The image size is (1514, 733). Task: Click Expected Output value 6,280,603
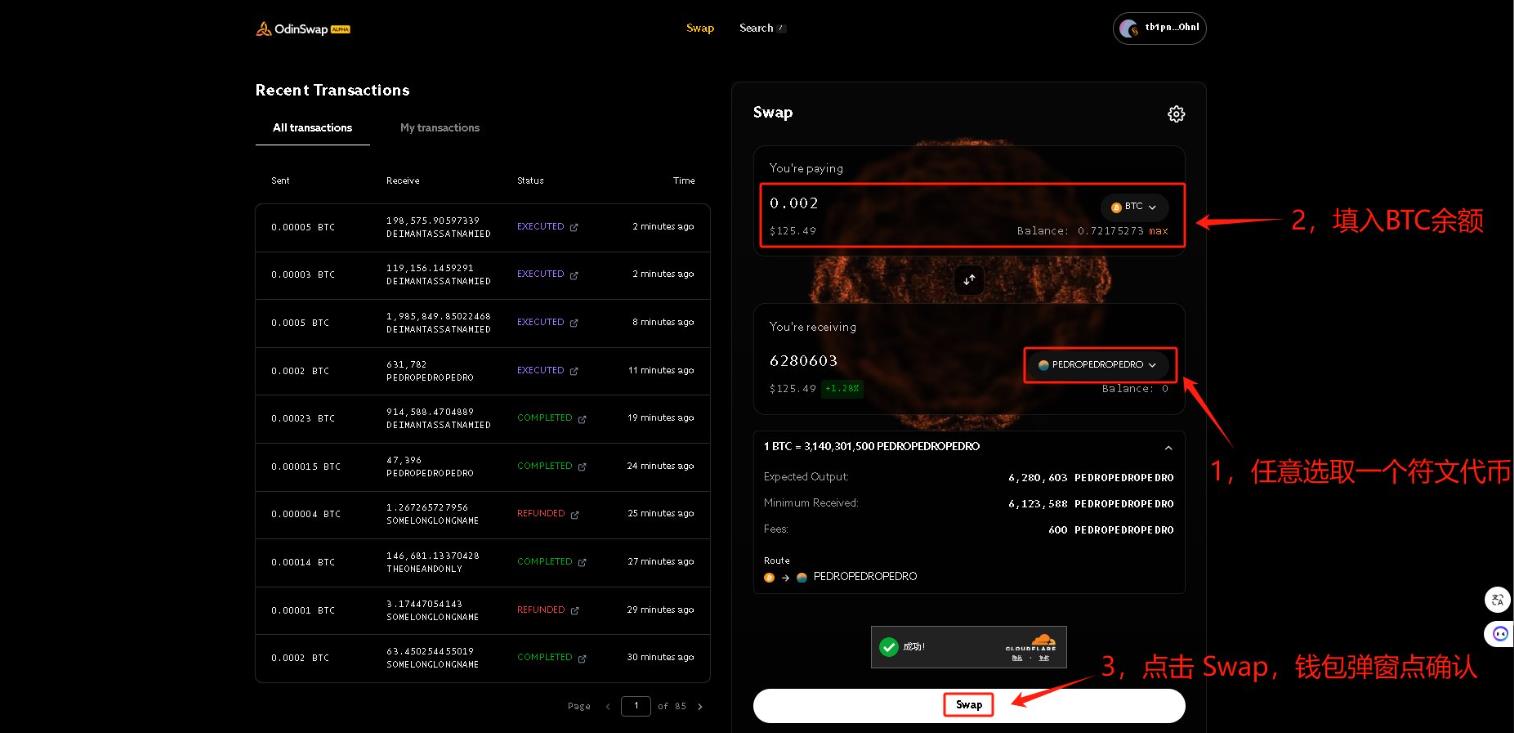click(1091, 478)
